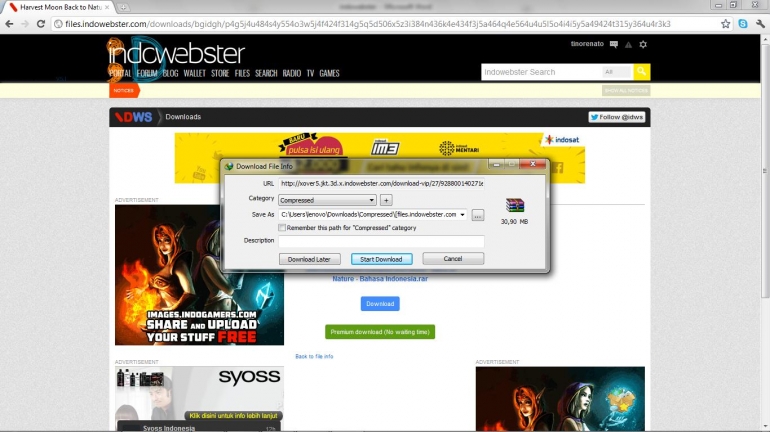The image size is (770, 432).
Task: Expand the Category dropdown
Action: click(371, 200)
